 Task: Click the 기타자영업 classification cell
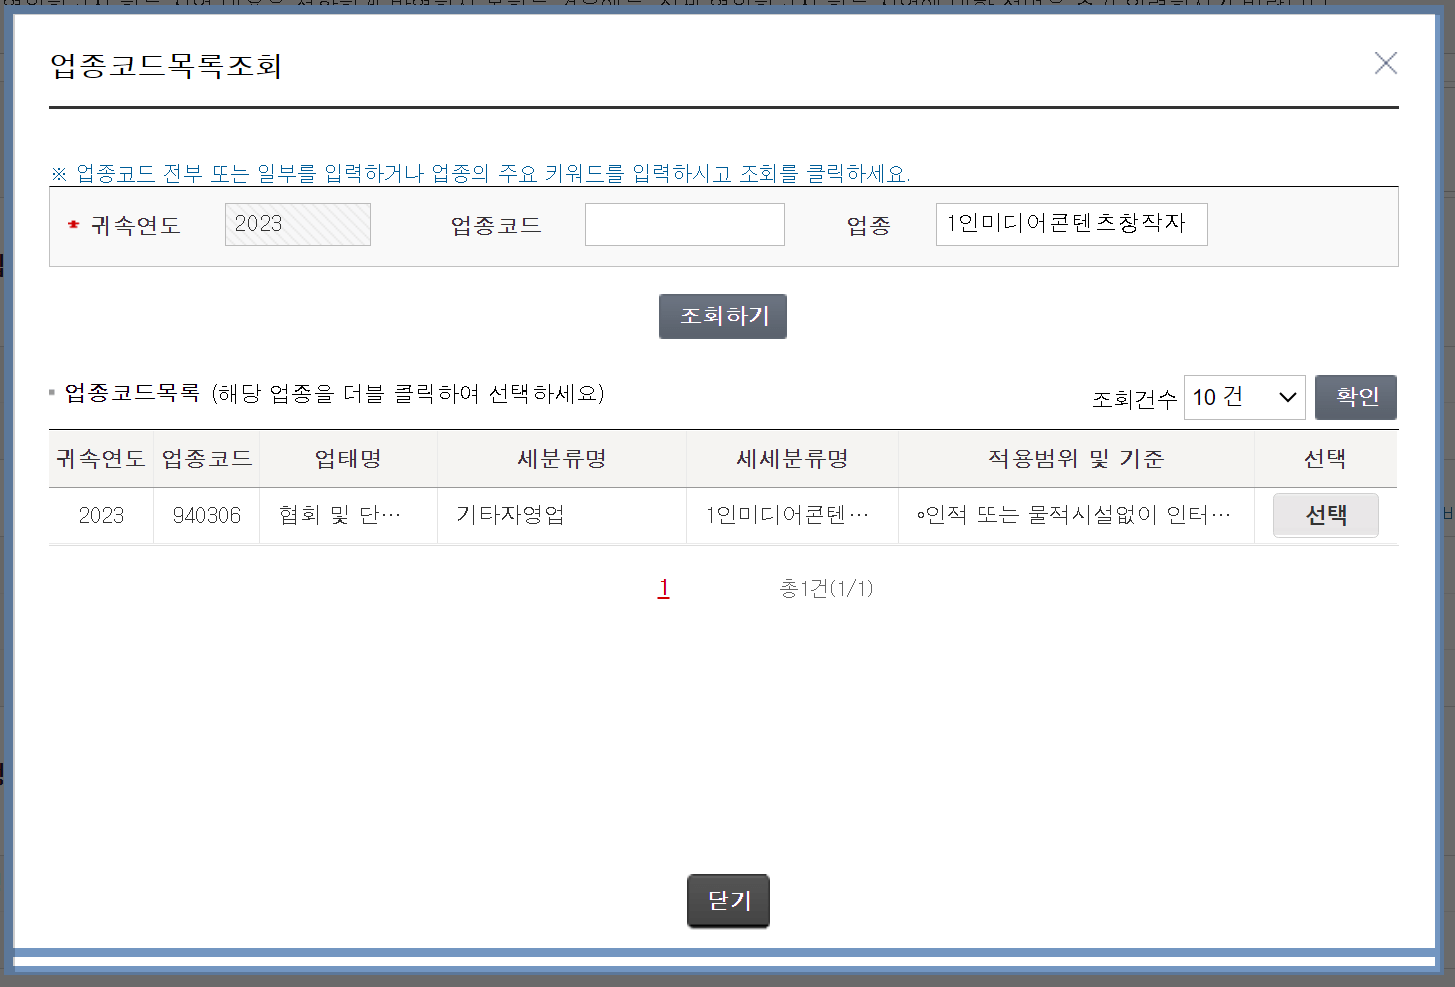pyautogui.click(x=508, y=514)
